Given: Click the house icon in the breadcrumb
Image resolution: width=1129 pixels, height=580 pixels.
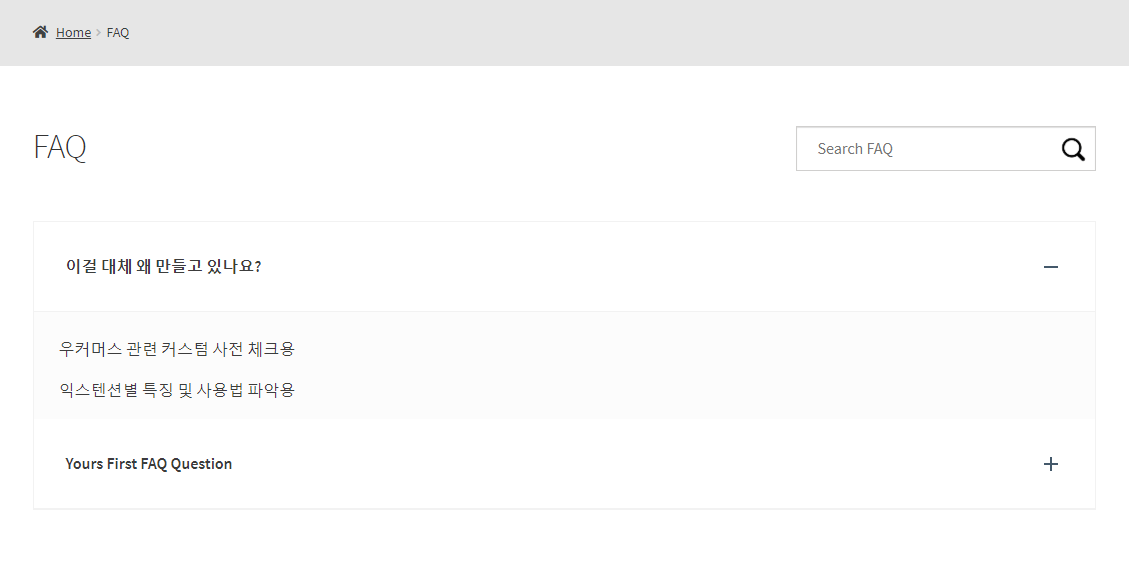Looking at the screenshot, I should click(40, 32).
